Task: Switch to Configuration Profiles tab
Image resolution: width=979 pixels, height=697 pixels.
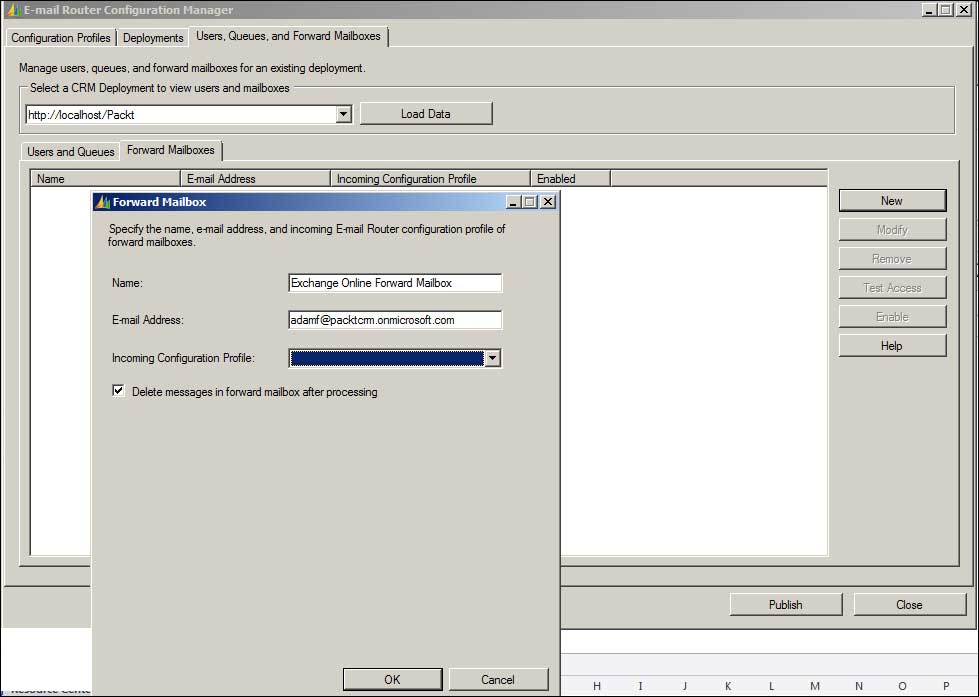Action: (61, 37)
